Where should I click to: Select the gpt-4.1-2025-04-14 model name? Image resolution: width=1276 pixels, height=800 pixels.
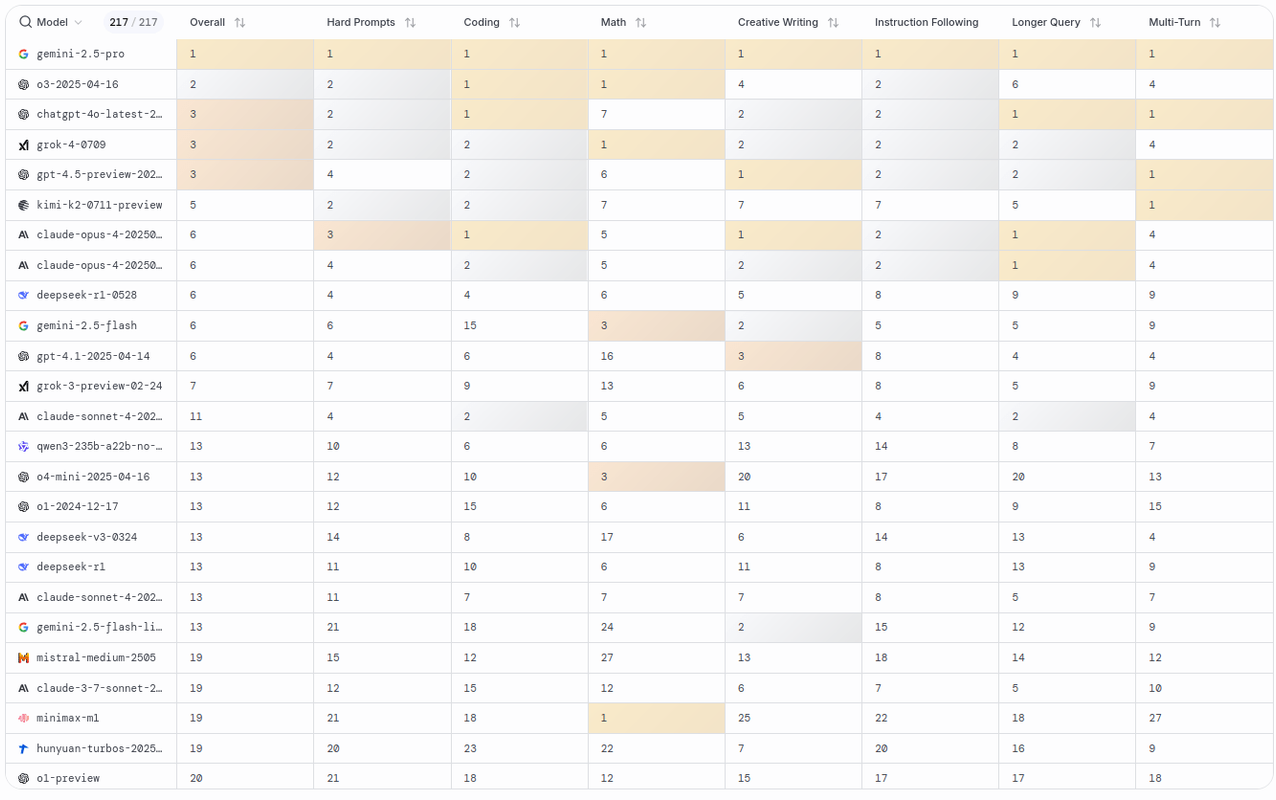coord(93,356)
